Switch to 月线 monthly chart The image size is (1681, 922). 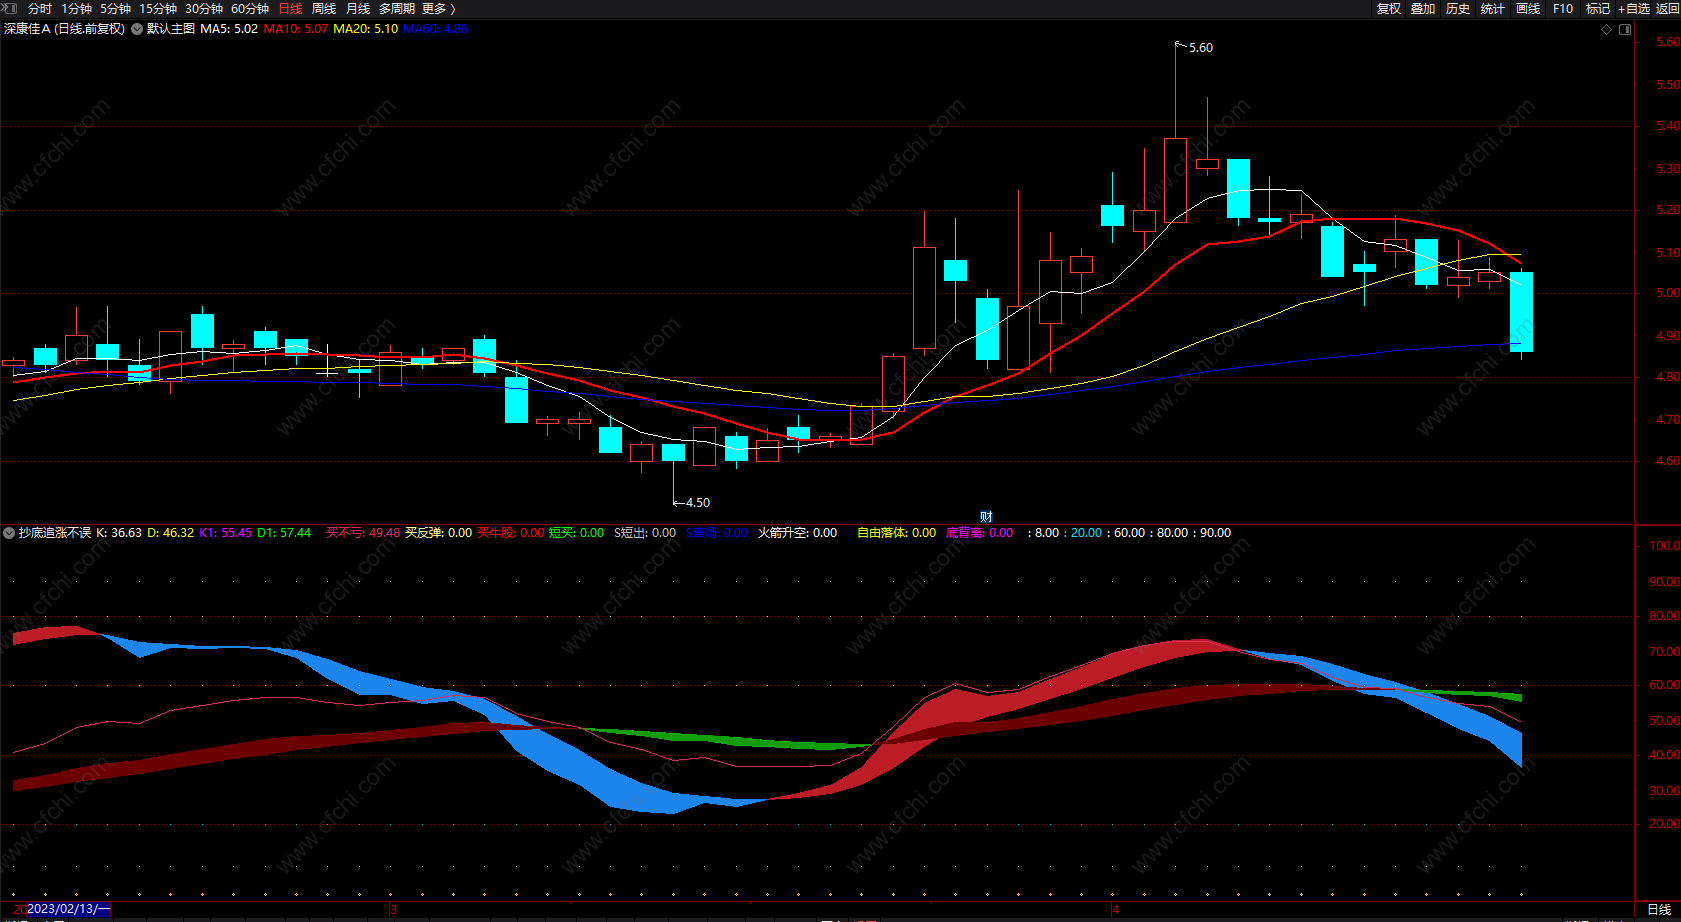pyautogui.click(x=358, y=9)
